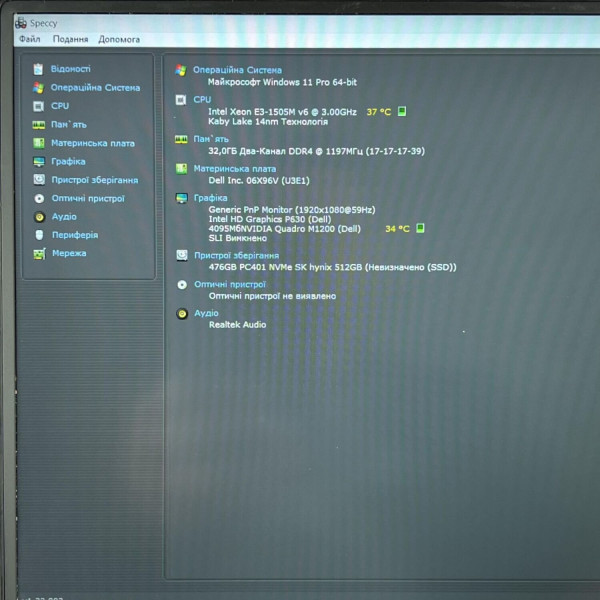Follow the Пристрої зберігання heading link in summary
The height and width of the screenshot is (600, 600).
236,255
